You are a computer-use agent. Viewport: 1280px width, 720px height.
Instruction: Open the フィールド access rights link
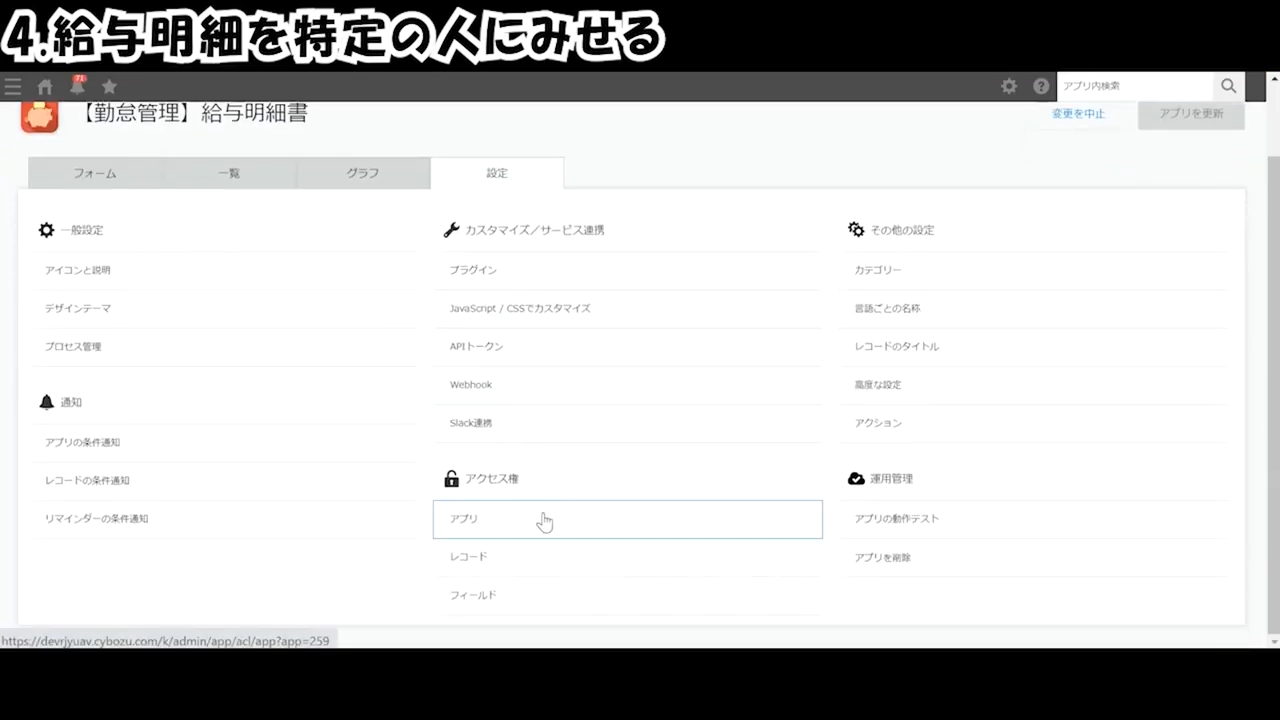473,596
